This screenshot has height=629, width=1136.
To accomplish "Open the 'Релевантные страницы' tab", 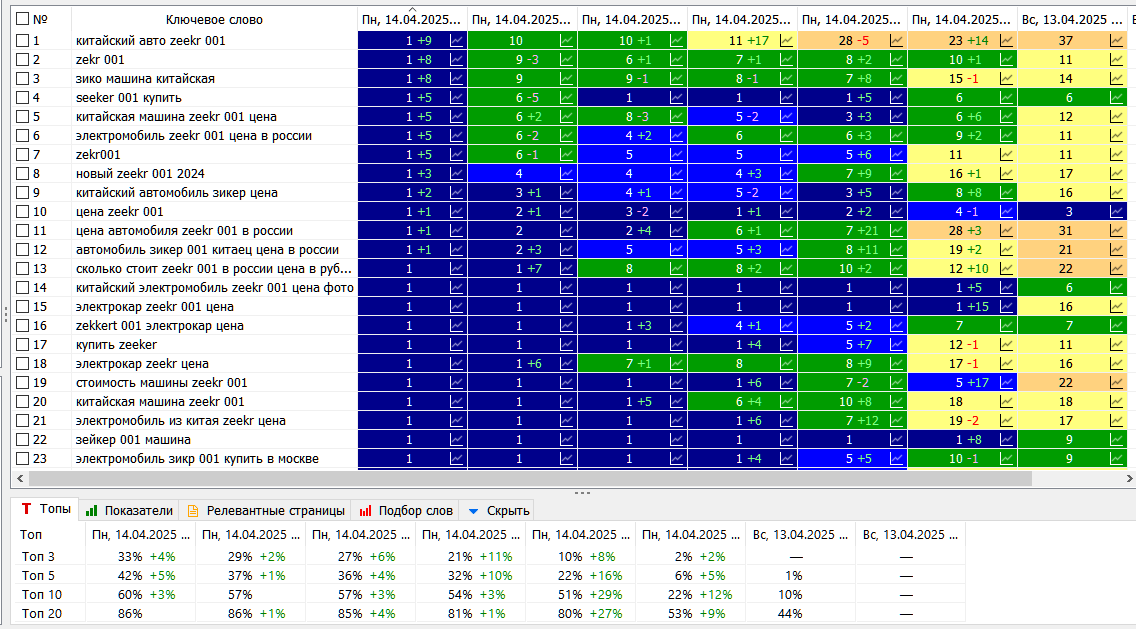I will pyautogui.click(x=265, y=511).
